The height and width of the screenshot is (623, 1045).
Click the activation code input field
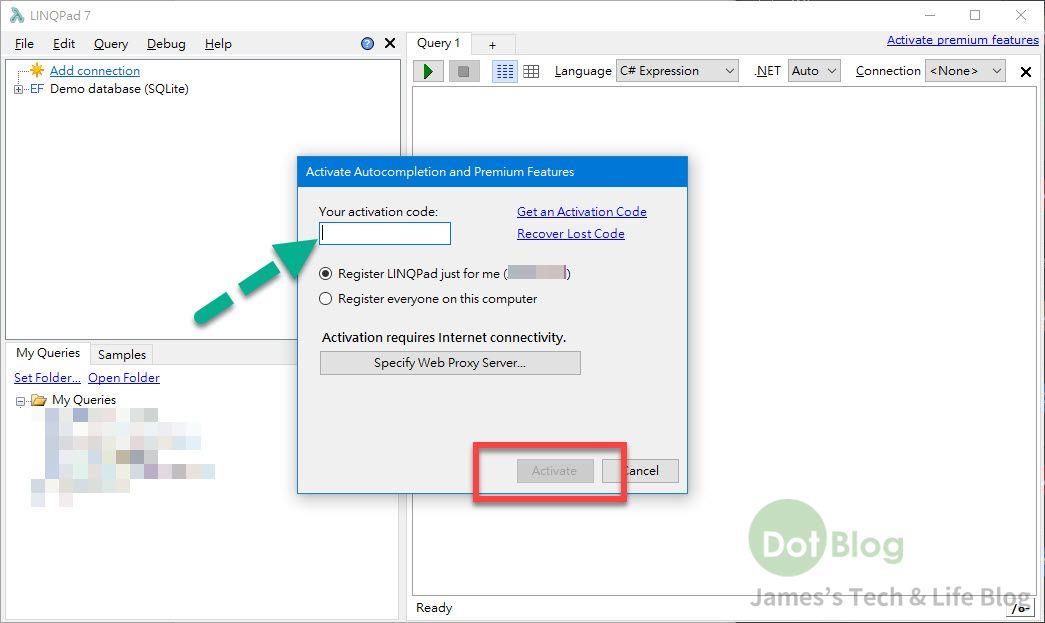(x=385, y=234)
